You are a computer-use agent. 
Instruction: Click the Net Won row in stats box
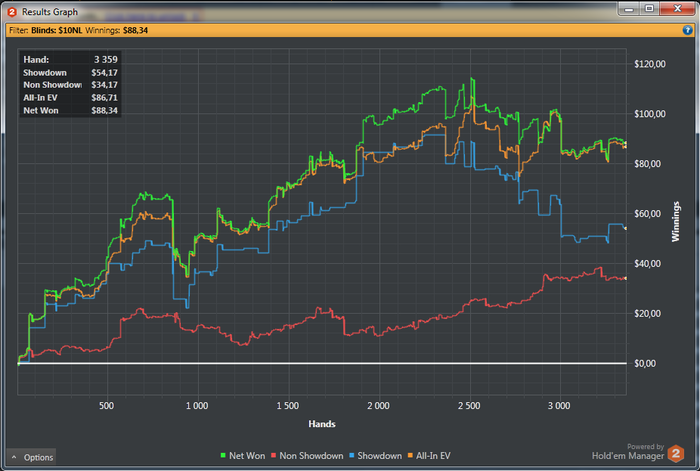click(x=70, y=110)
